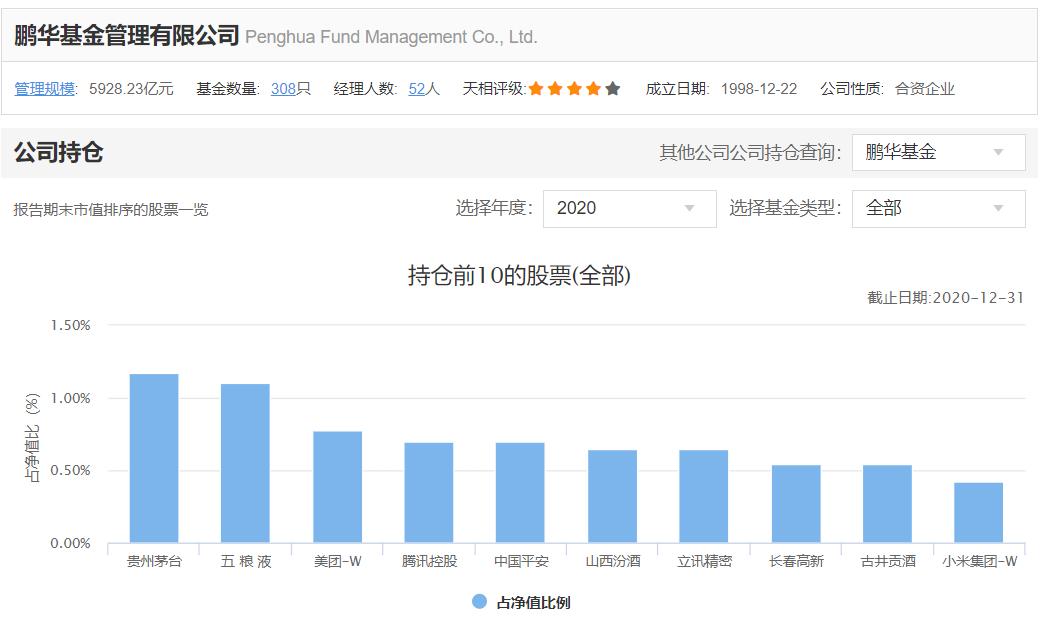Click the fourth rating star
The height and width of the screenshot is (622, 1041).
[x=592, y=88]
